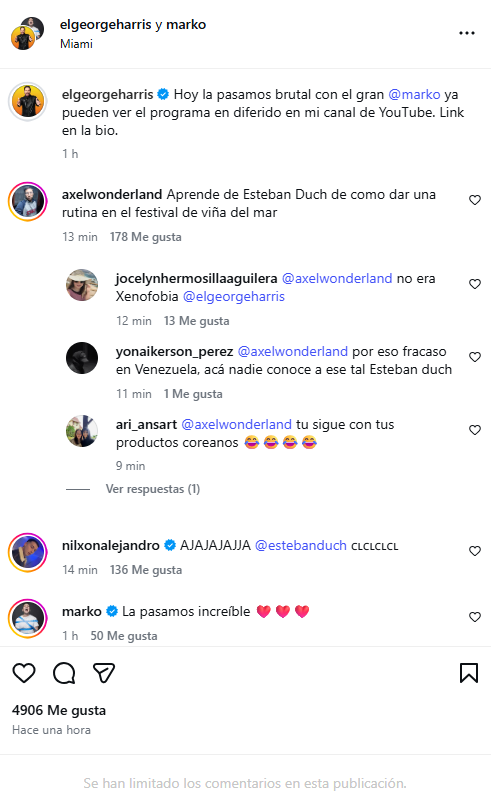View the 178 Me gusta on axelwonderland's comment
This screenshot has width=491, height=808.
(x=146, y=237)
